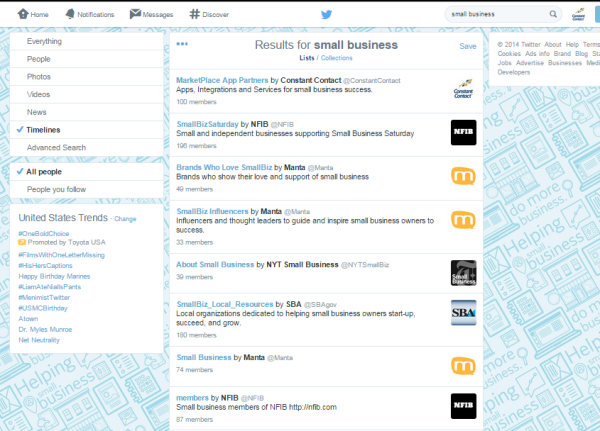Select the All people option
This screenshot has width=600, height=431.
86,172
